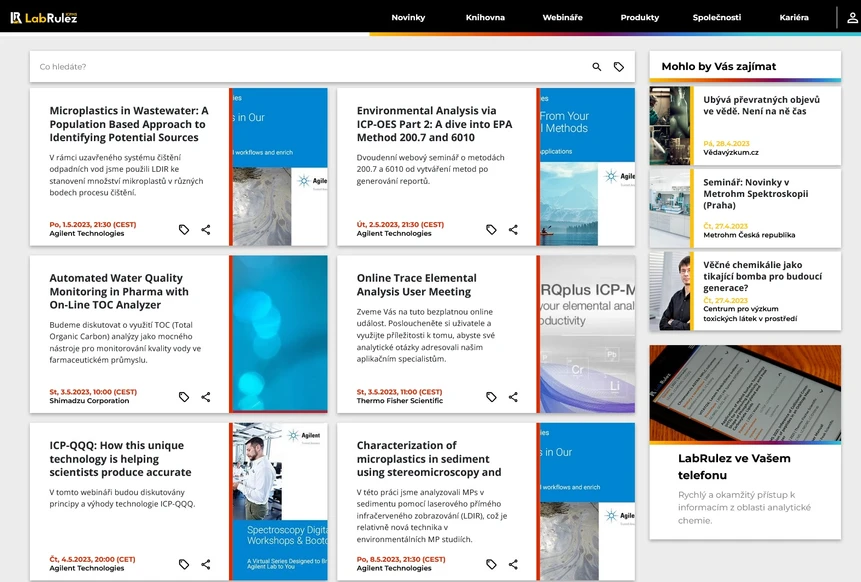This screenshot has height=582, width=861.
Task: Click 'Shimadzu Corporation' company label
Action: (90, 401)
